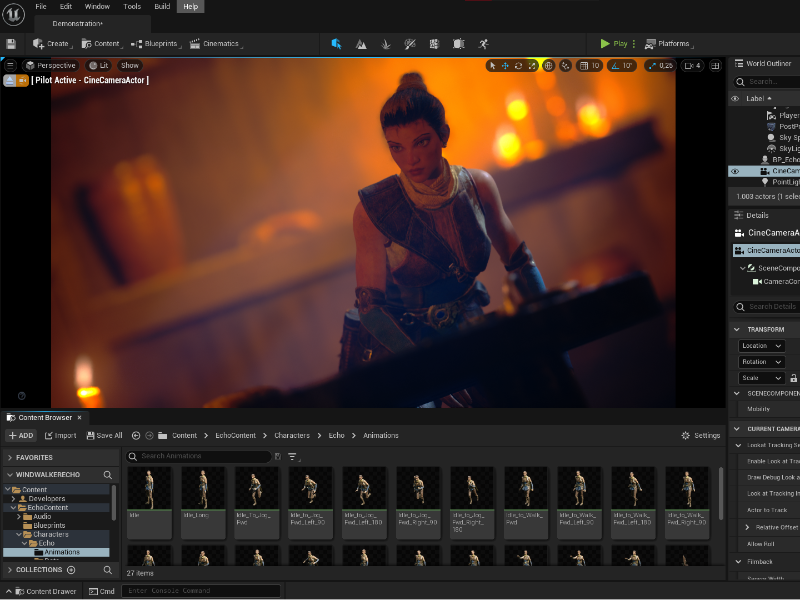Open viewport options hamburger menu

(x=10, y=65)
